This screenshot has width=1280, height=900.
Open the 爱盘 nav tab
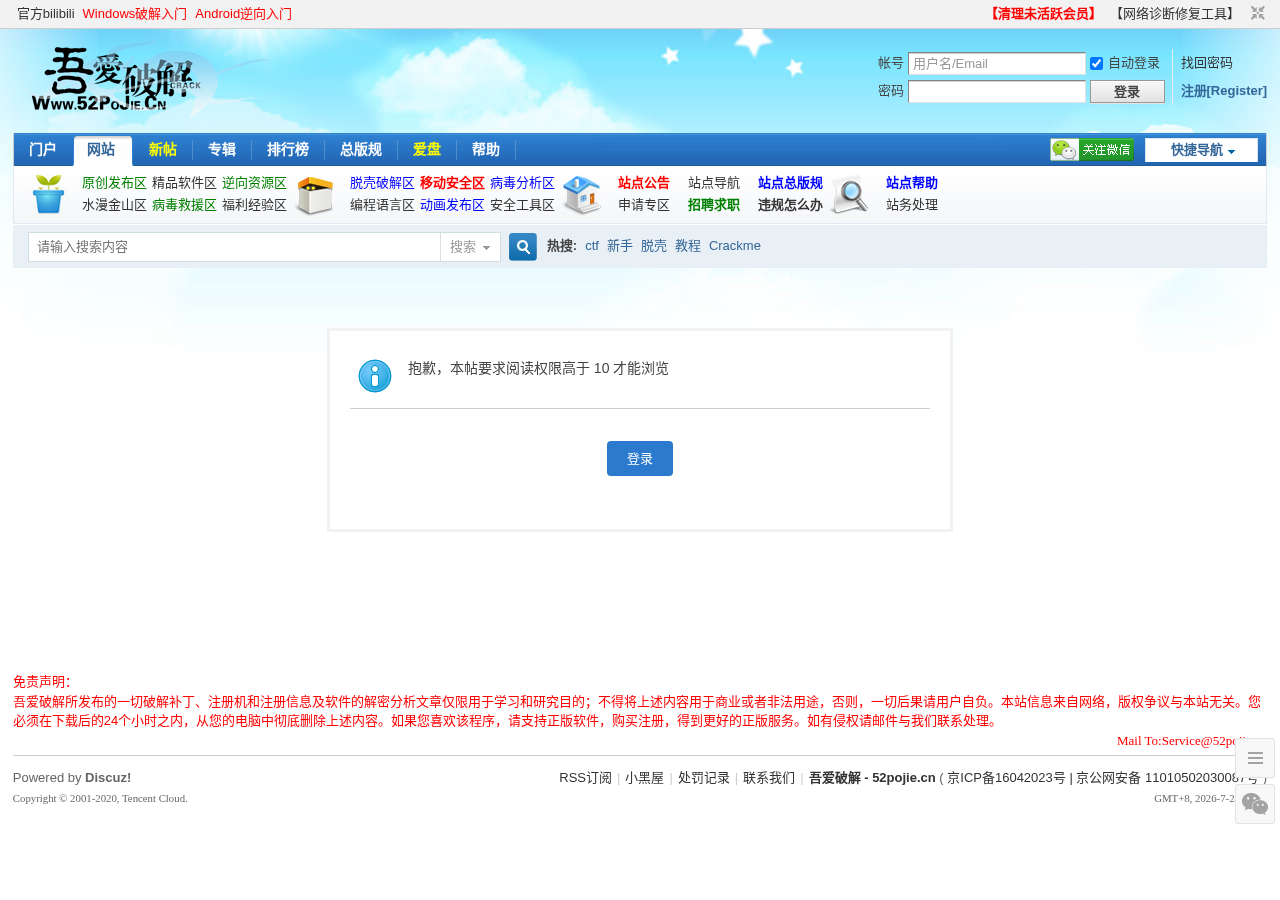pos(427,150)
